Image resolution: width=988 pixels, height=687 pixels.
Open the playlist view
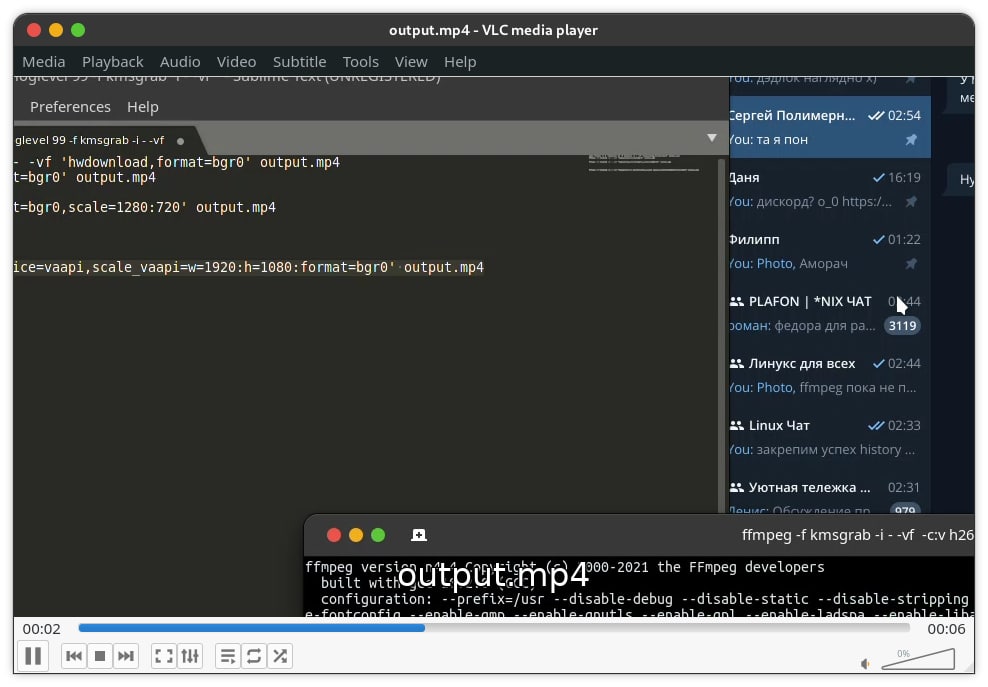tap(228, 656)
